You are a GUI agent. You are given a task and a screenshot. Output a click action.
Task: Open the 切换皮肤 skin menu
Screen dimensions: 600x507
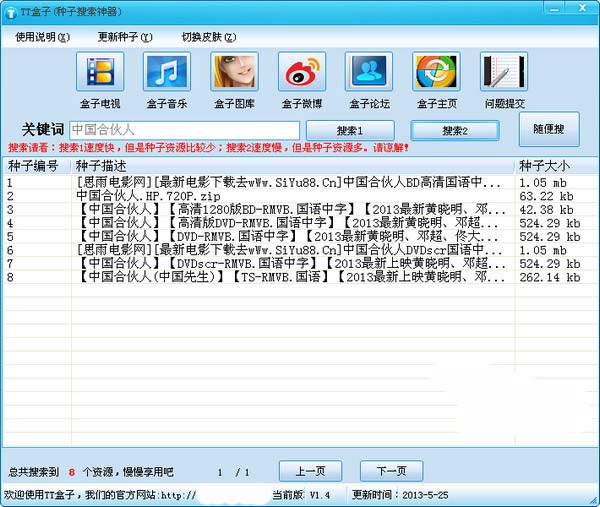pos(208,37)
